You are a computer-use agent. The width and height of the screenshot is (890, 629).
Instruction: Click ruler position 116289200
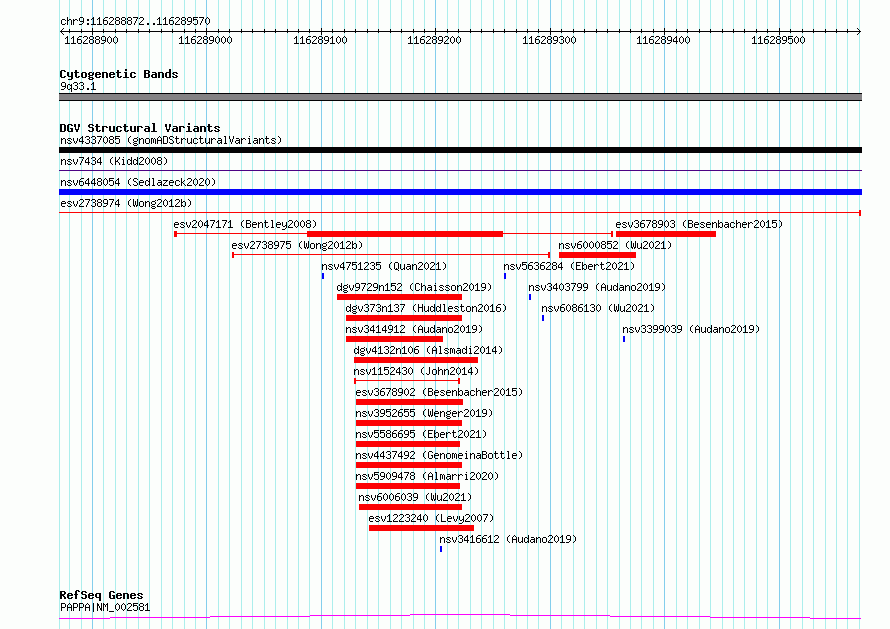tap(434, 40)
